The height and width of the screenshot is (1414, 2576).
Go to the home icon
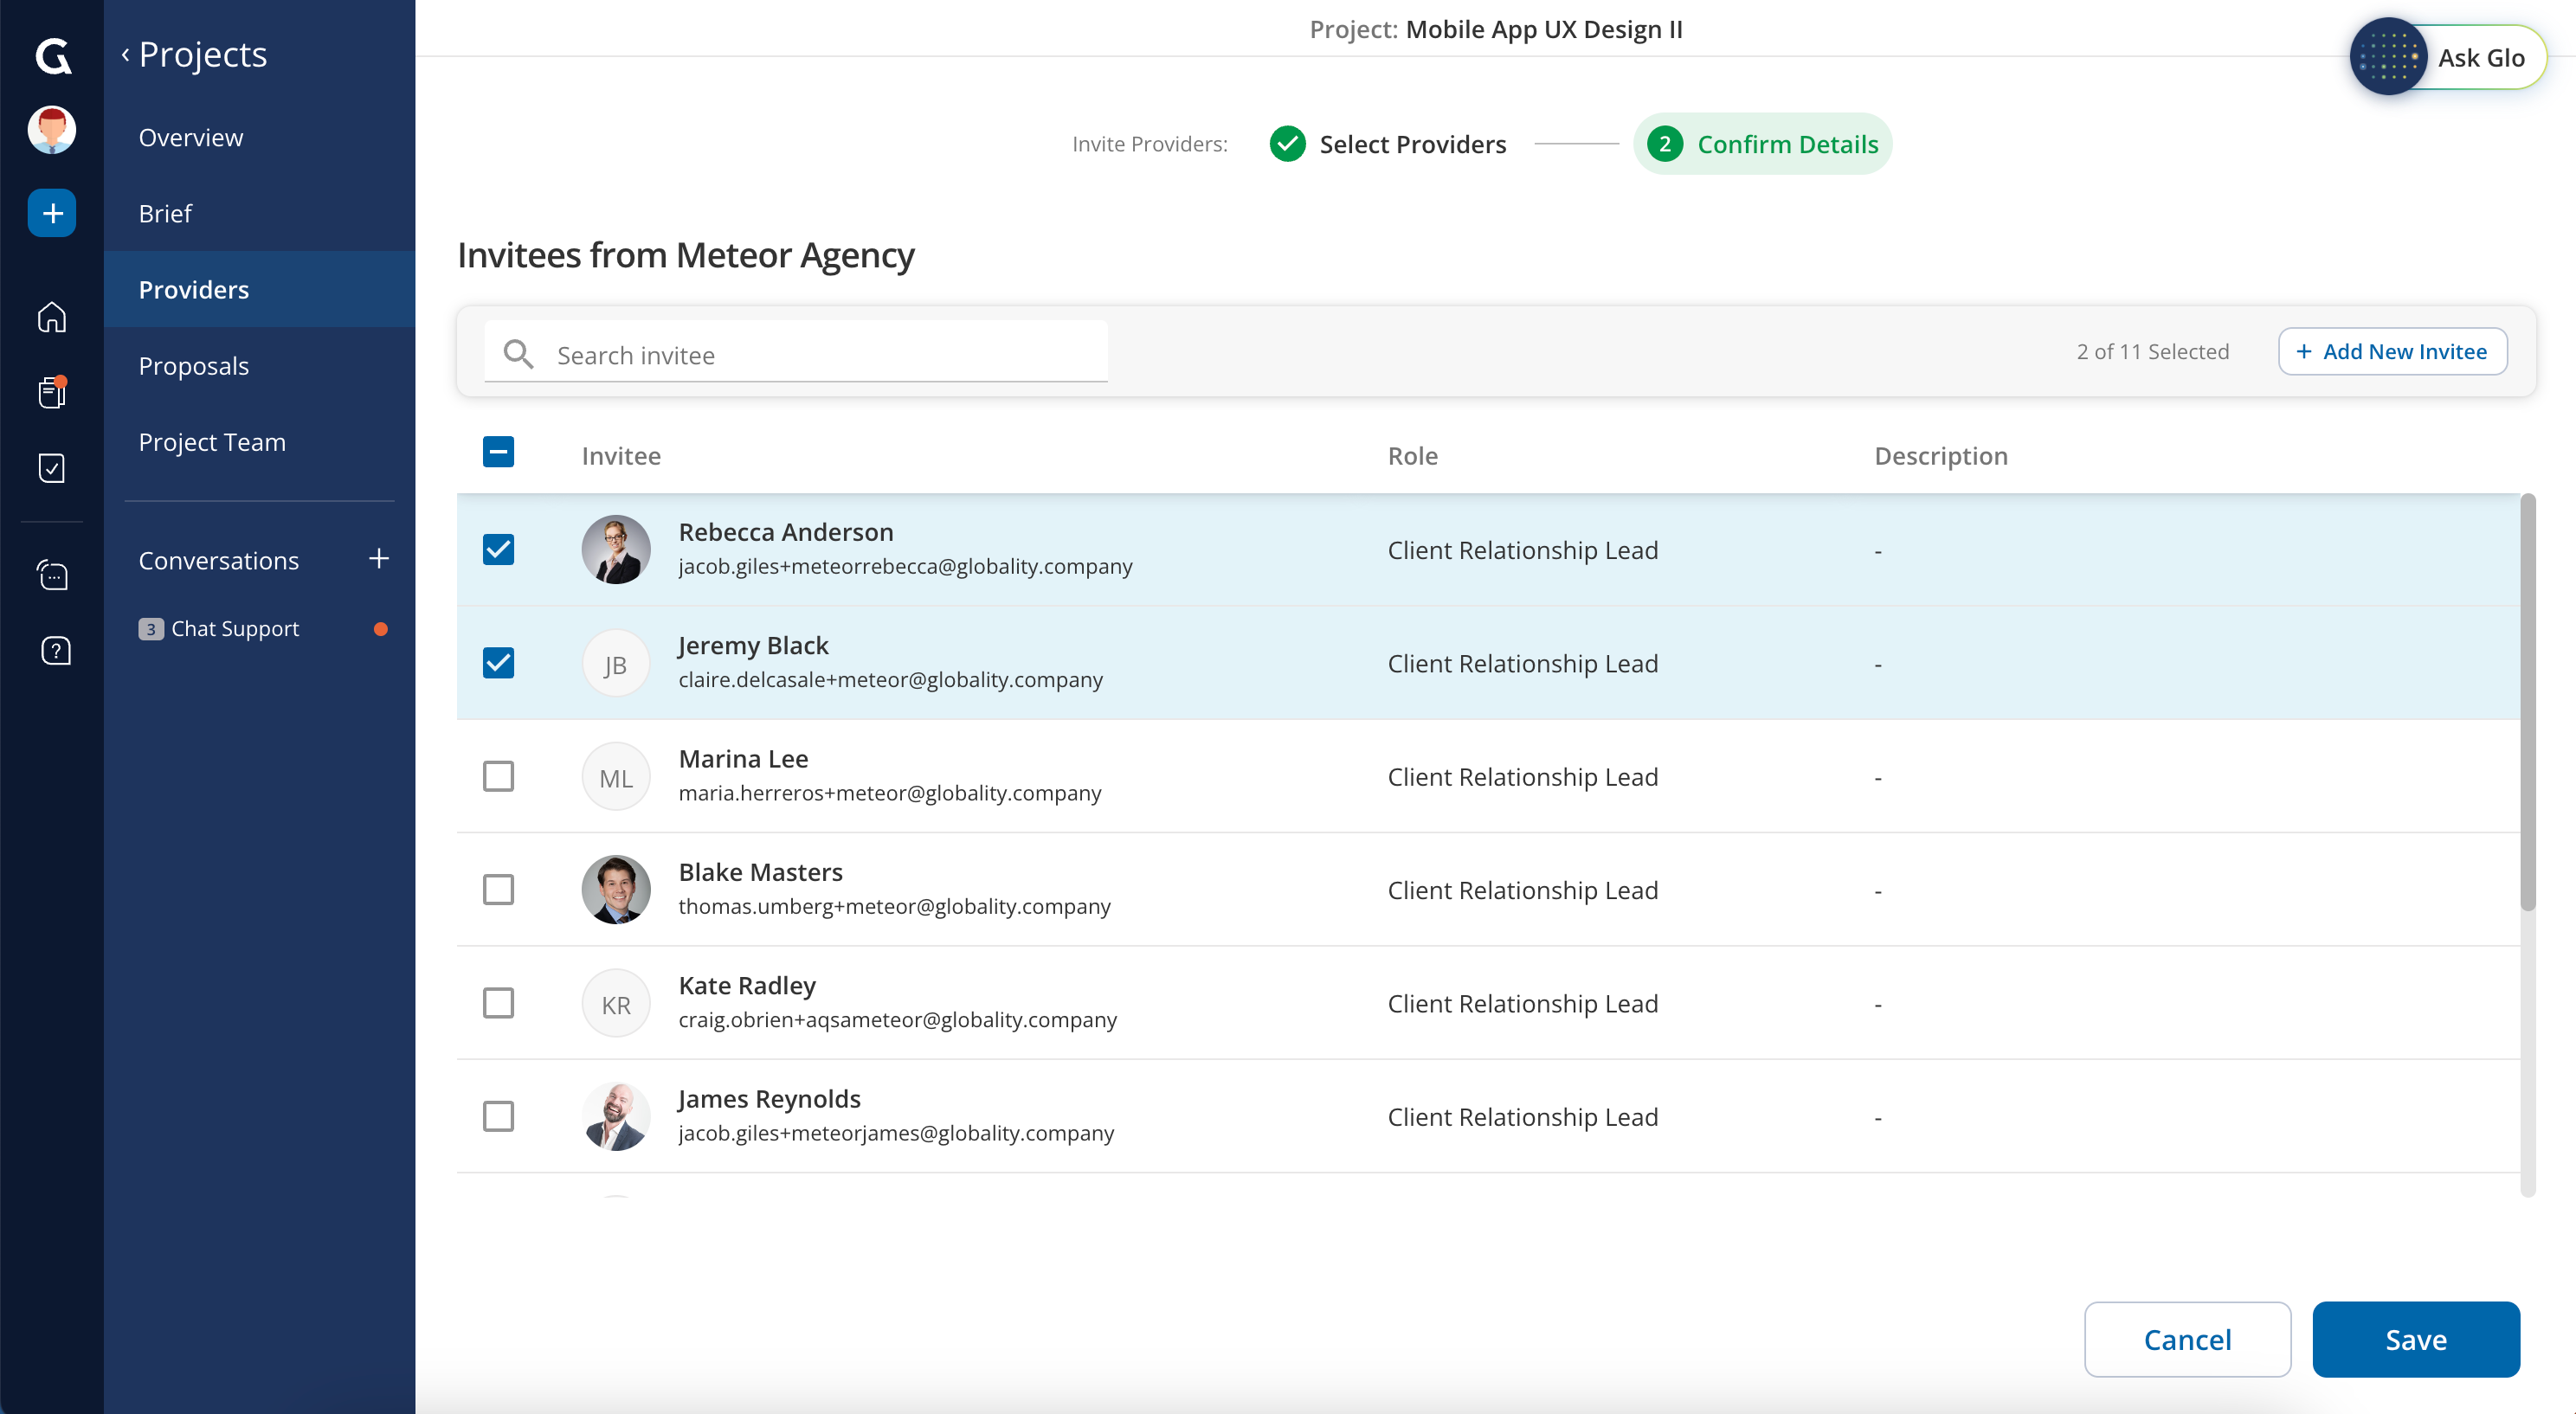pos(52,317)
